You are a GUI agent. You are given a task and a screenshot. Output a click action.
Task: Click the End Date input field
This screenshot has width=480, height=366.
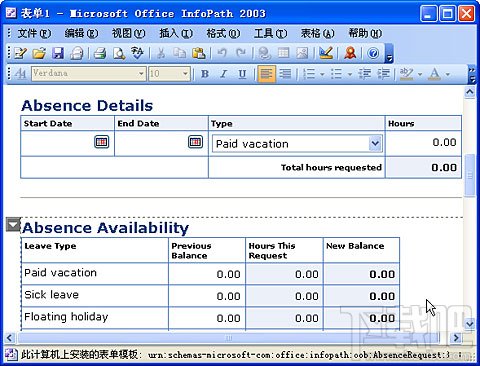152,143
